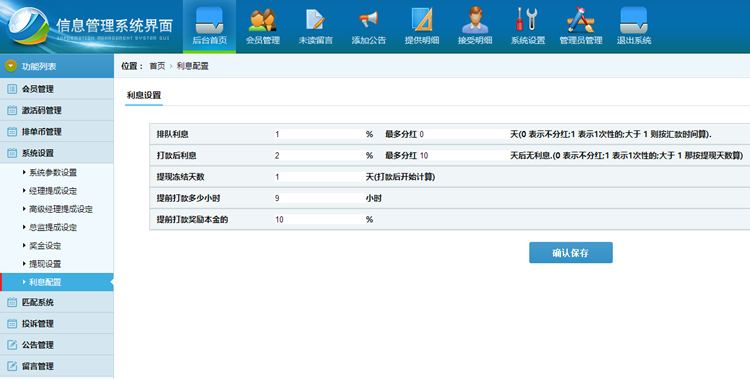Open the 提供明细 ruler icon
Viewport: 750px width, 379px height.
[x=421, y=26]
